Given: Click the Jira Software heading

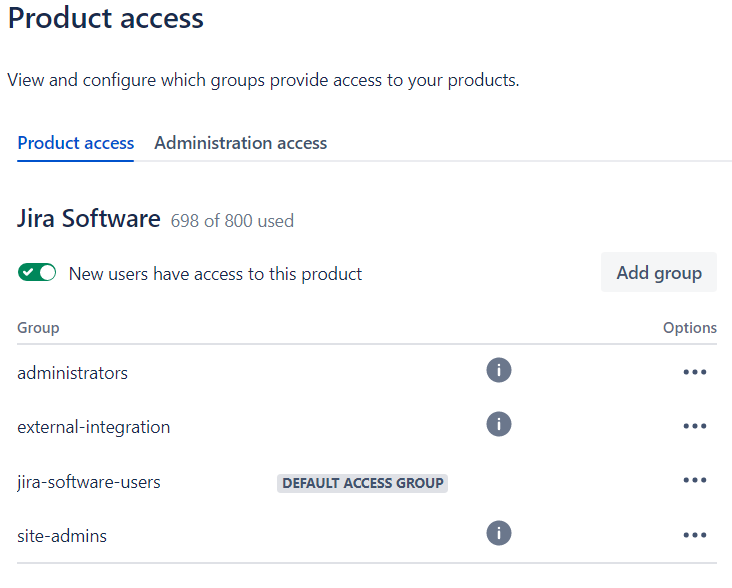Looking at the screenshot, I should (x=89, y=218).
